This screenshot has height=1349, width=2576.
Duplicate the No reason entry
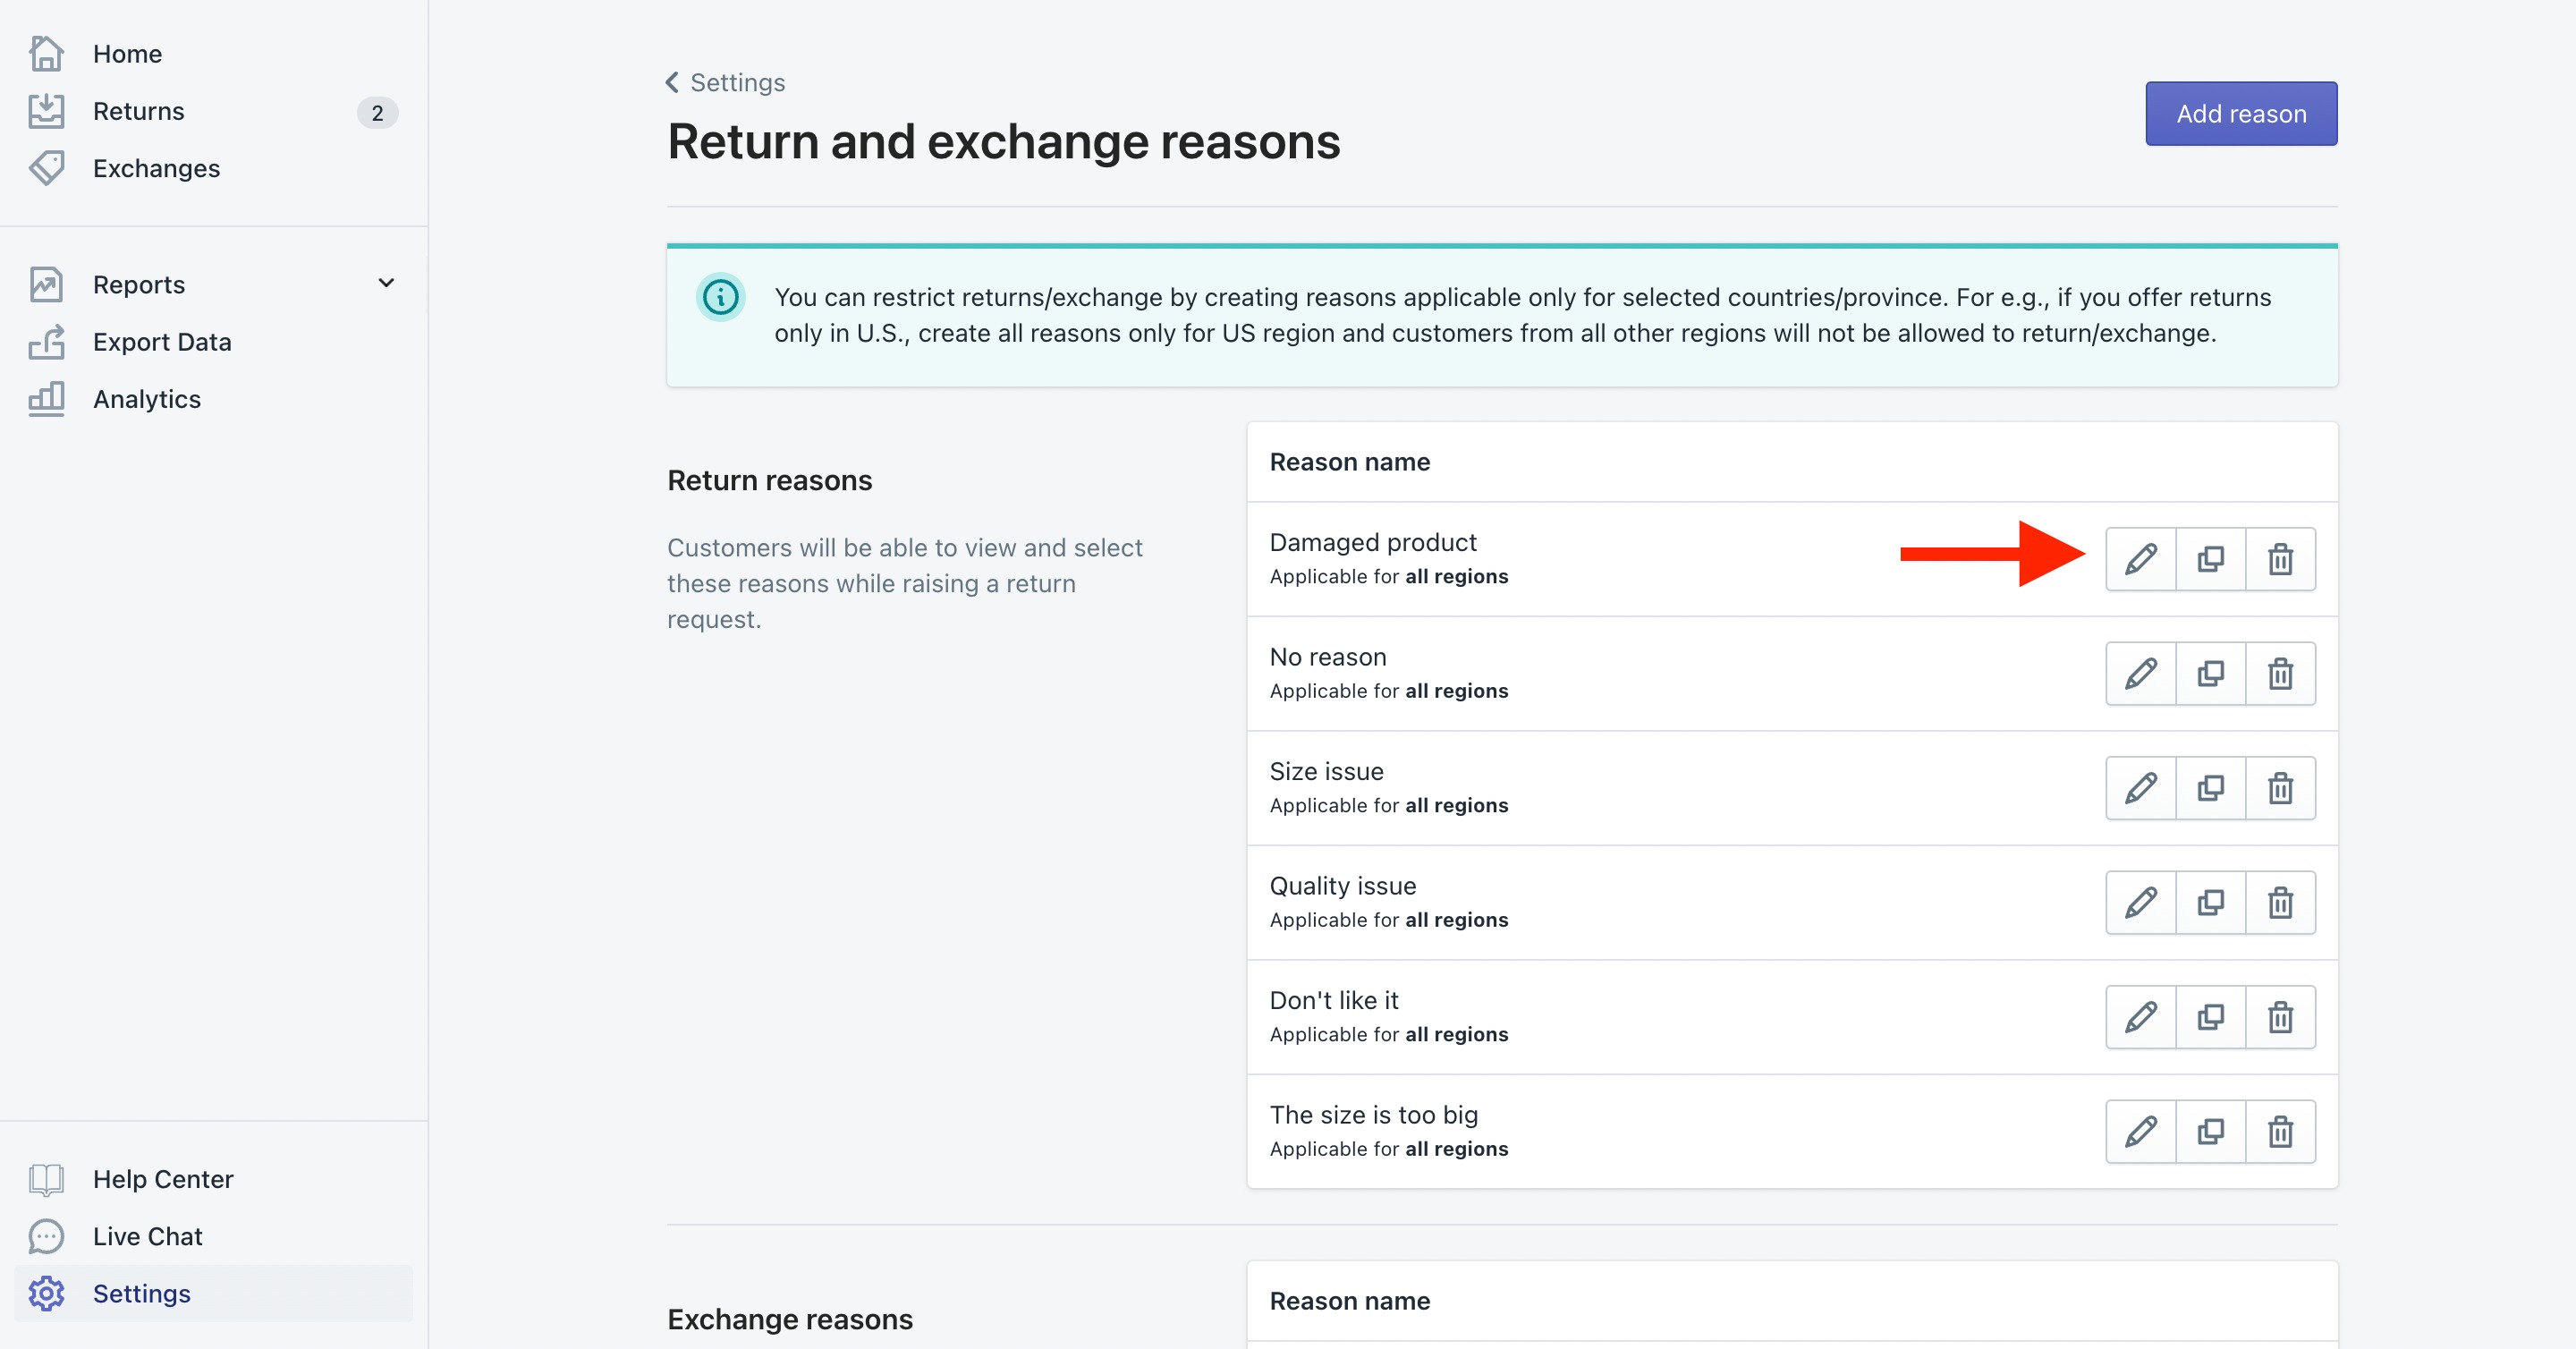click(2210, 674)
